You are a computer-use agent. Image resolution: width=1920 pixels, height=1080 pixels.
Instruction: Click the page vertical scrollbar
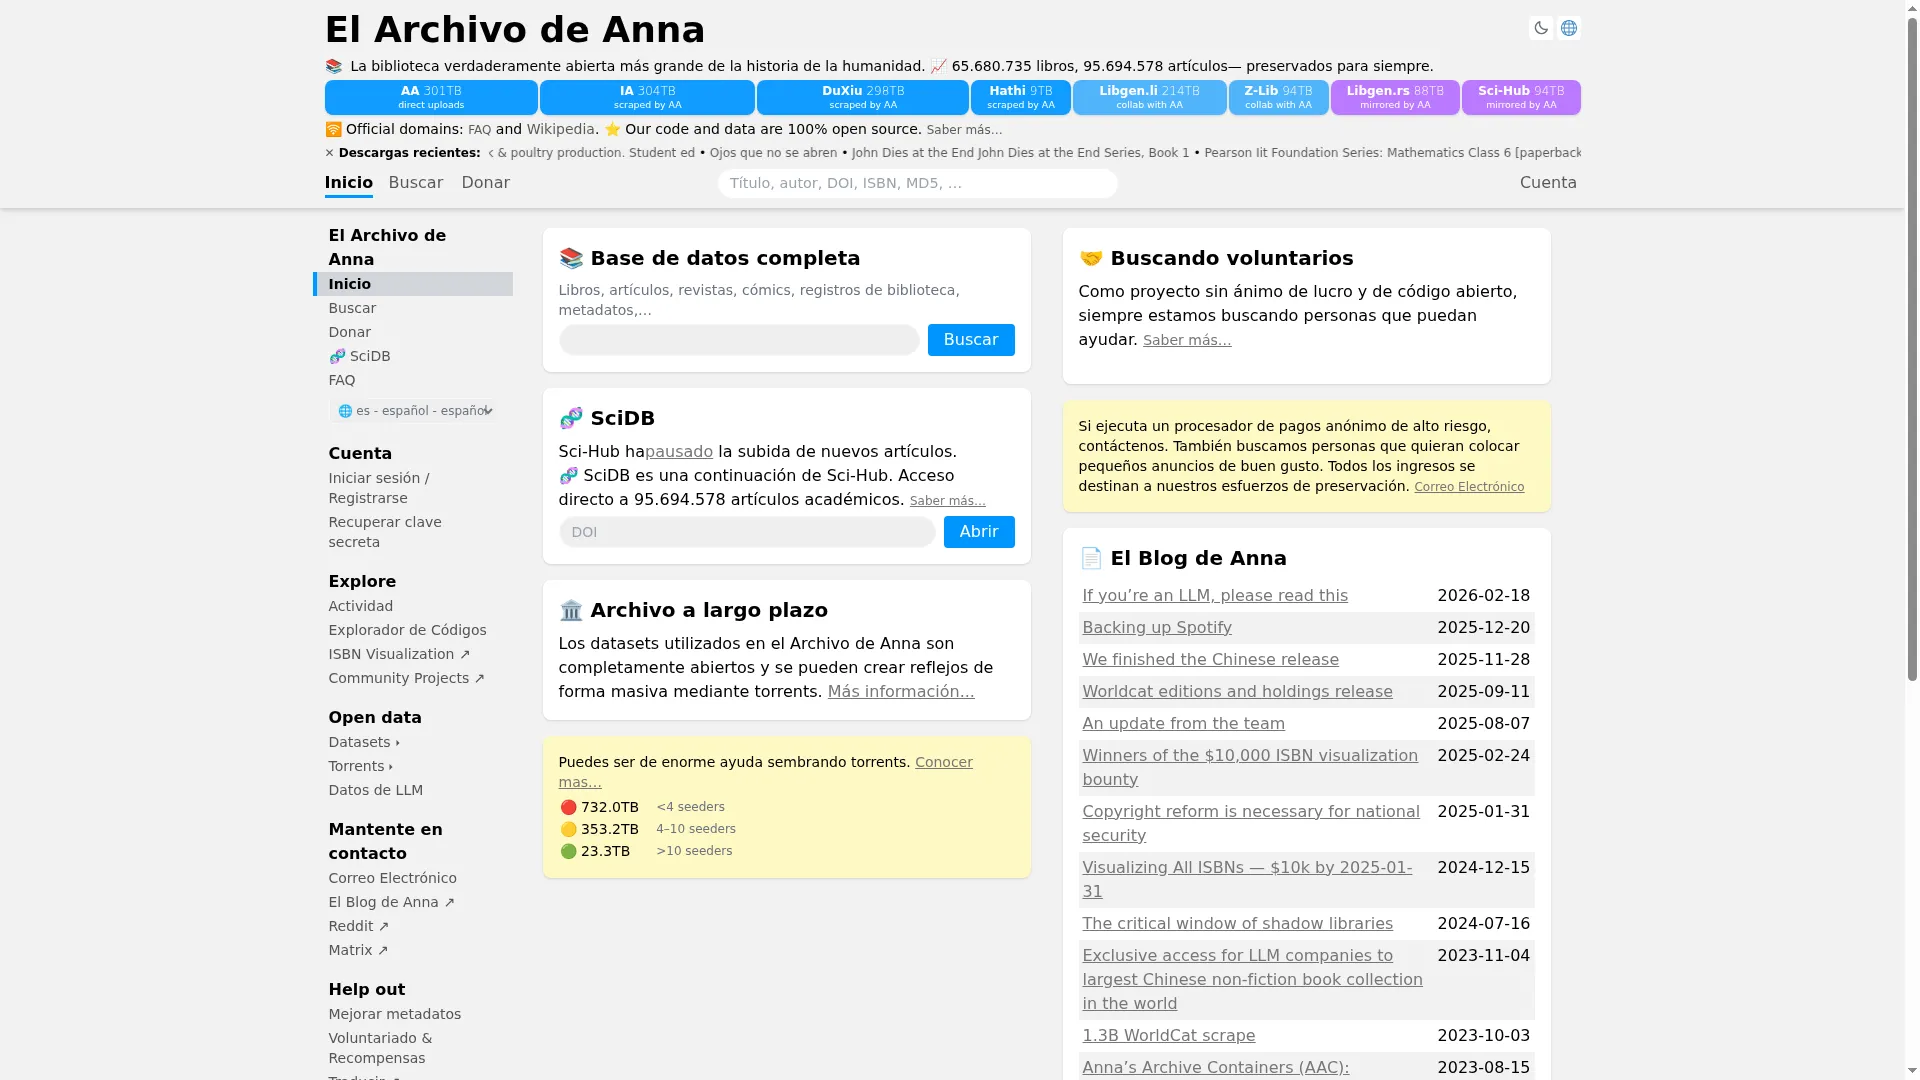[x=1912, y=350]
